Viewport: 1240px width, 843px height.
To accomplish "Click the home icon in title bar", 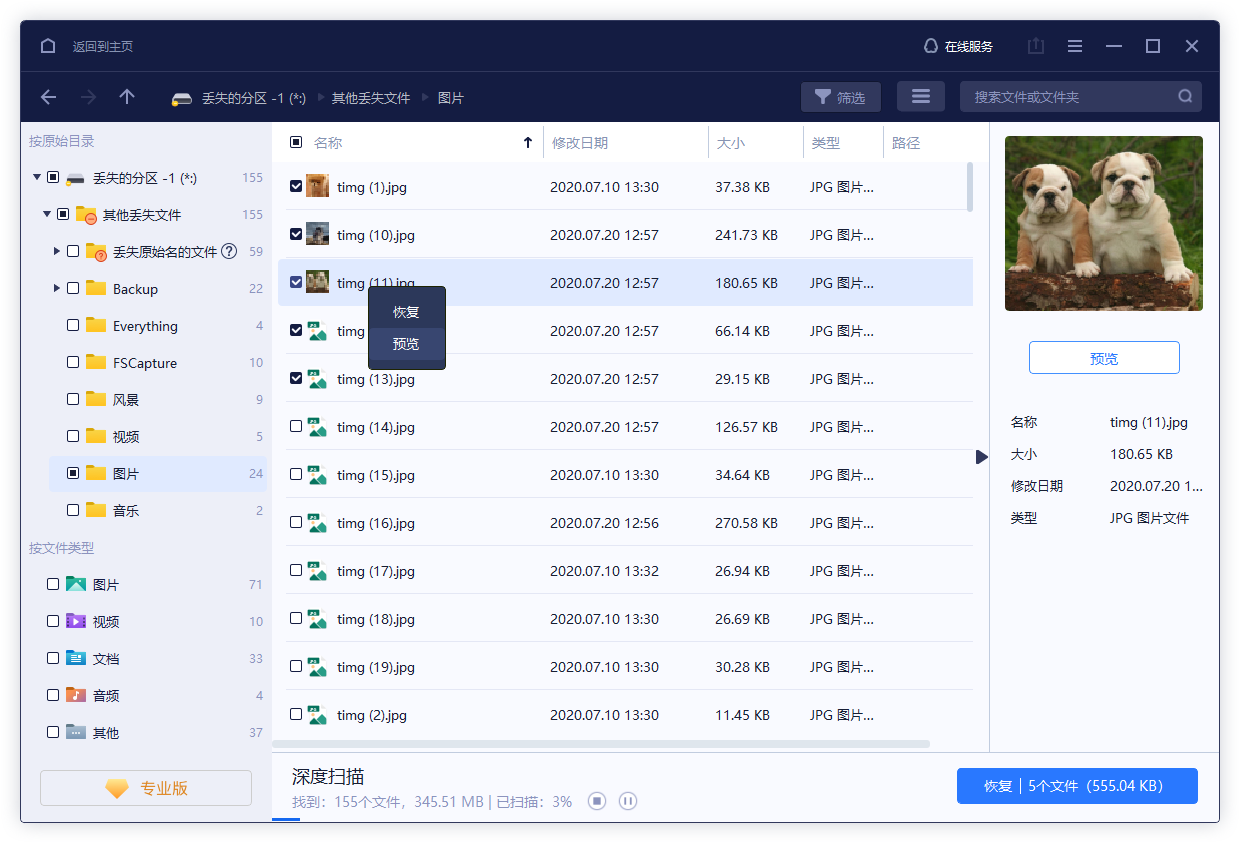I will pyautogui.click(x=48, y=46).
